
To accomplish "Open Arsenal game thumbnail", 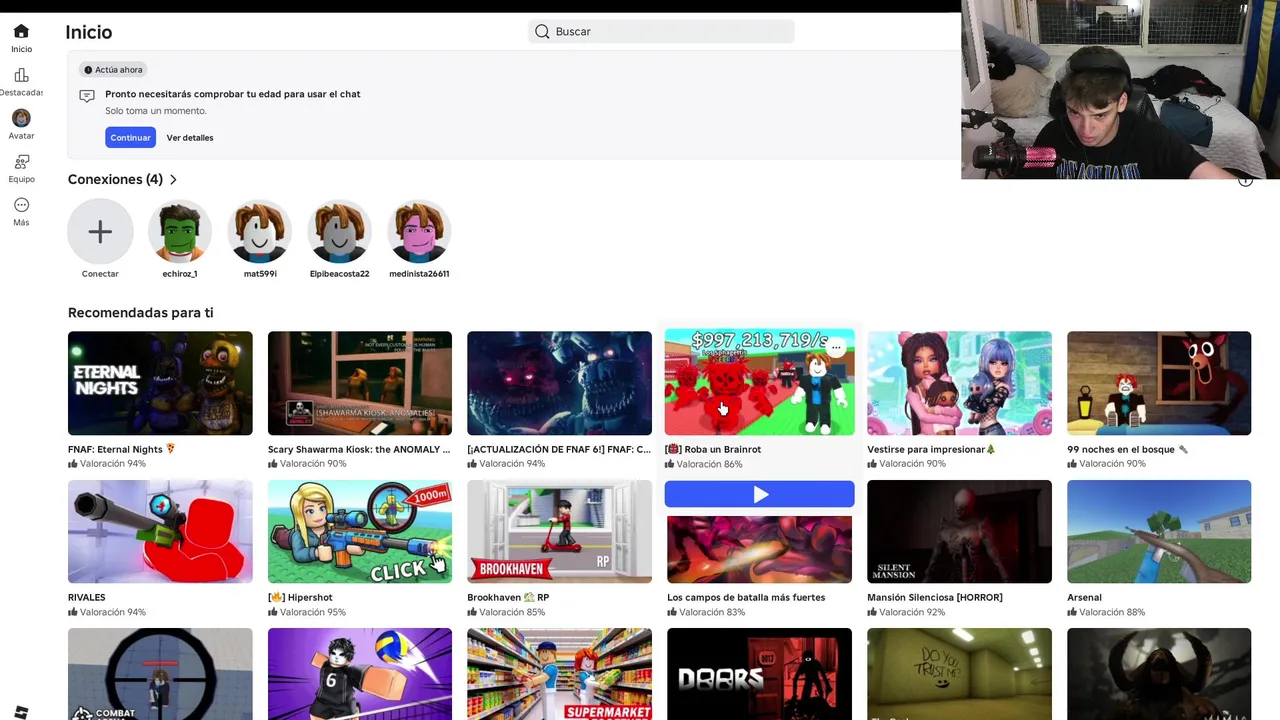I will point(1159,531).
